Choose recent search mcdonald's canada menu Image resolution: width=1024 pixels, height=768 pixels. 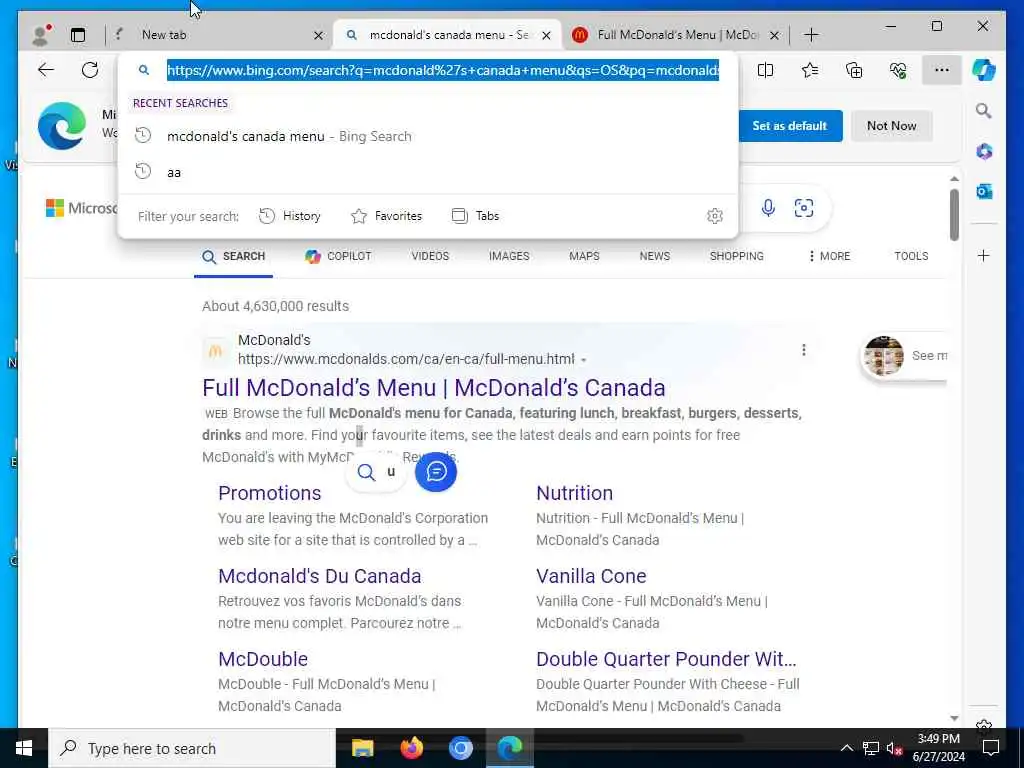click(428, 136)
